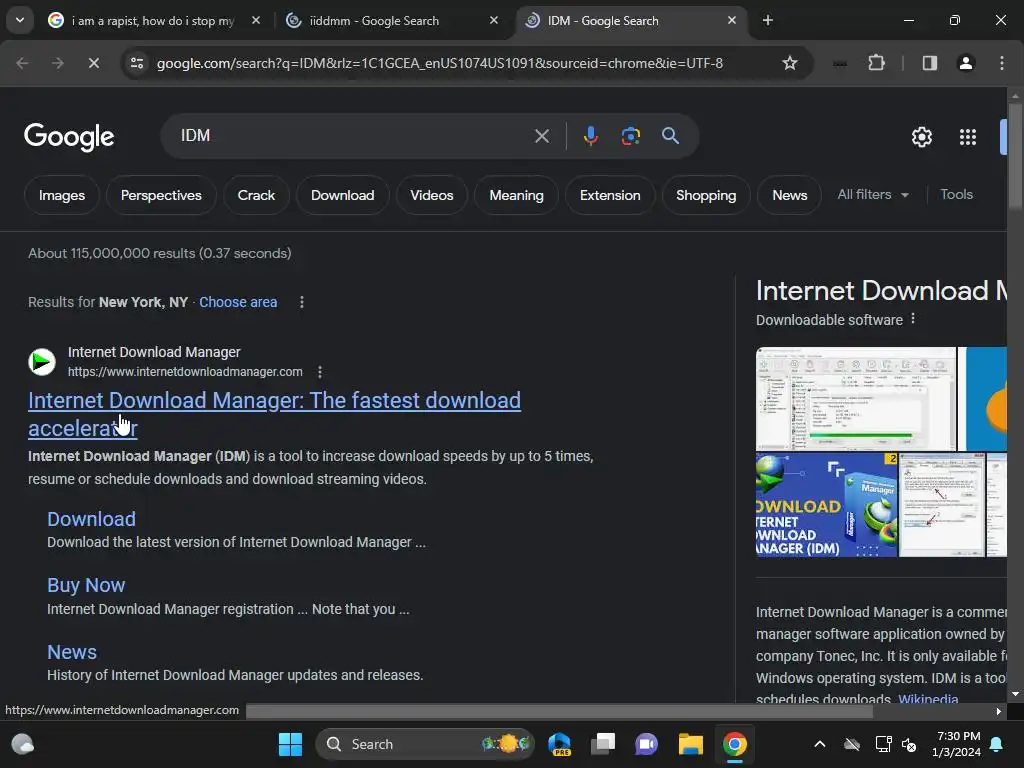
Task: Open Google quick settings gear
Action: [921, 136]
